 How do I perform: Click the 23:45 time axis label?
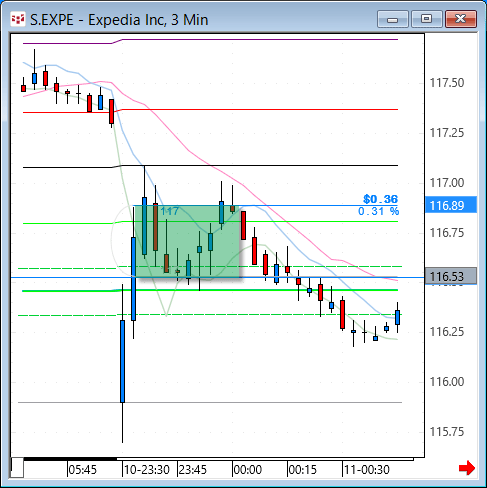(193, 470)
